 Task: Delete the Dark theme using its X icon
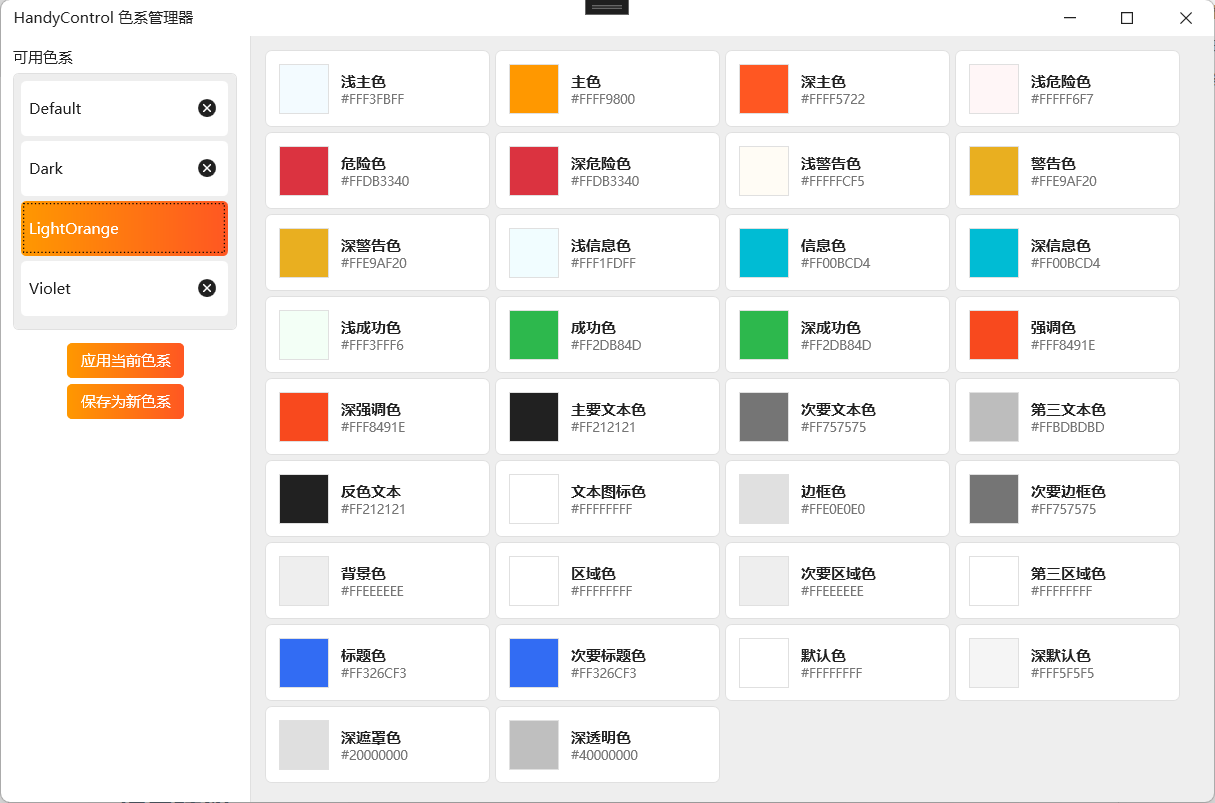[207, 168]
